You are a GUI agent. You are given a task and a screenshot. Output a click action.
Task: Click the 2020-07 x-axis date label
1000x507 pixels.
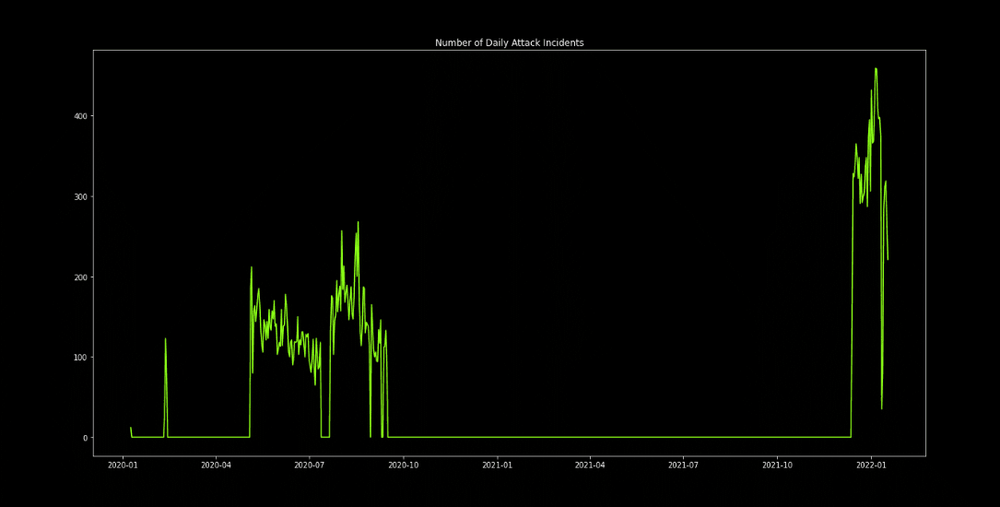[x=309, y=465]
